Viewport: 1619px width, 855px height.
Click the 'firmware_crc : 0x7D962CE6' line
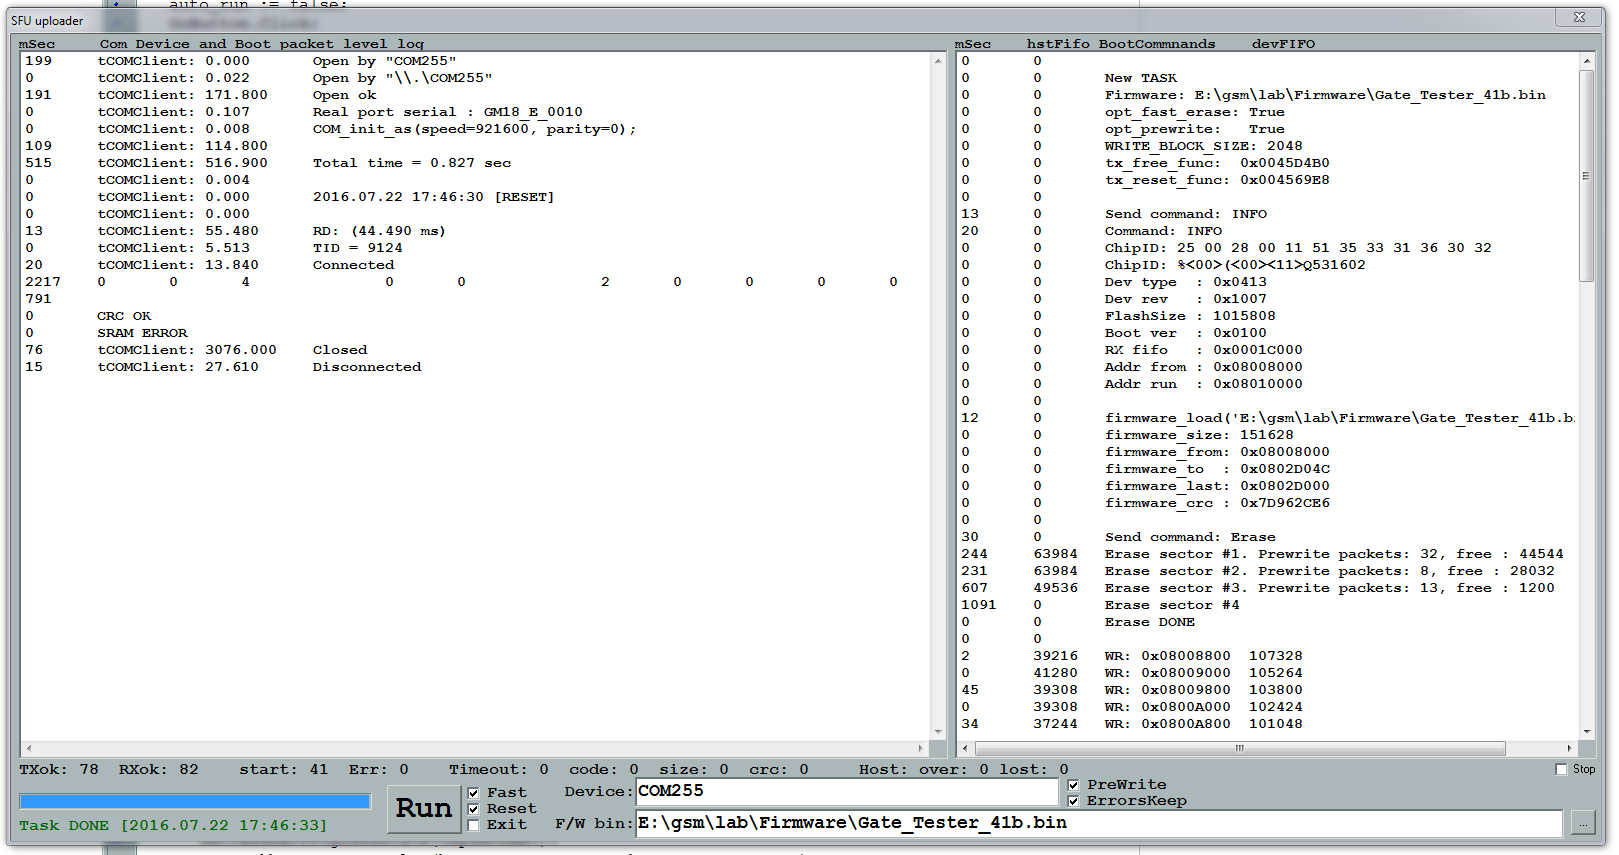coord(1217,503)
